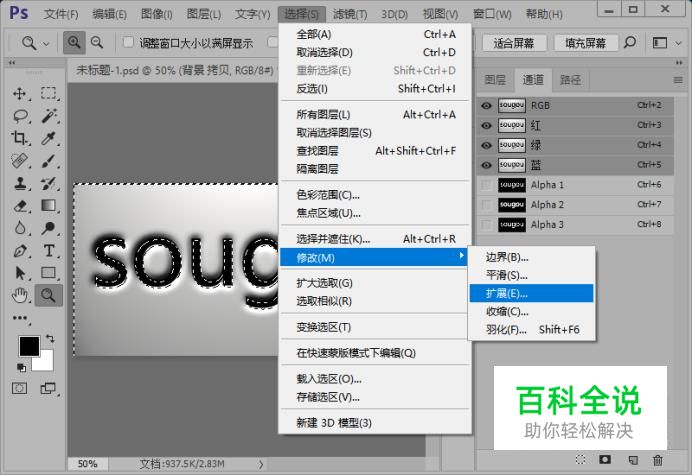Select the Clone Stamp tool
The image size is (692, 475).
(x=19, y=183)
